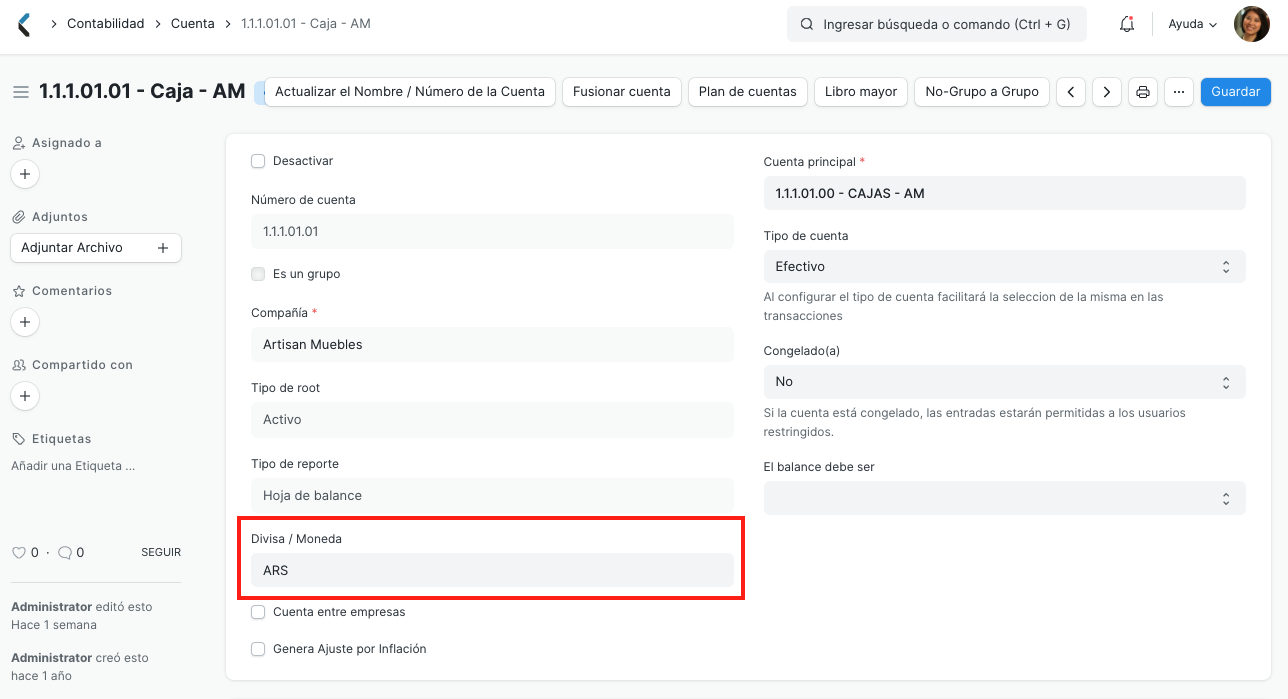Expand the Ayuda help menu
Screen dimensions: 1288x699
(x=1193, y=24)
